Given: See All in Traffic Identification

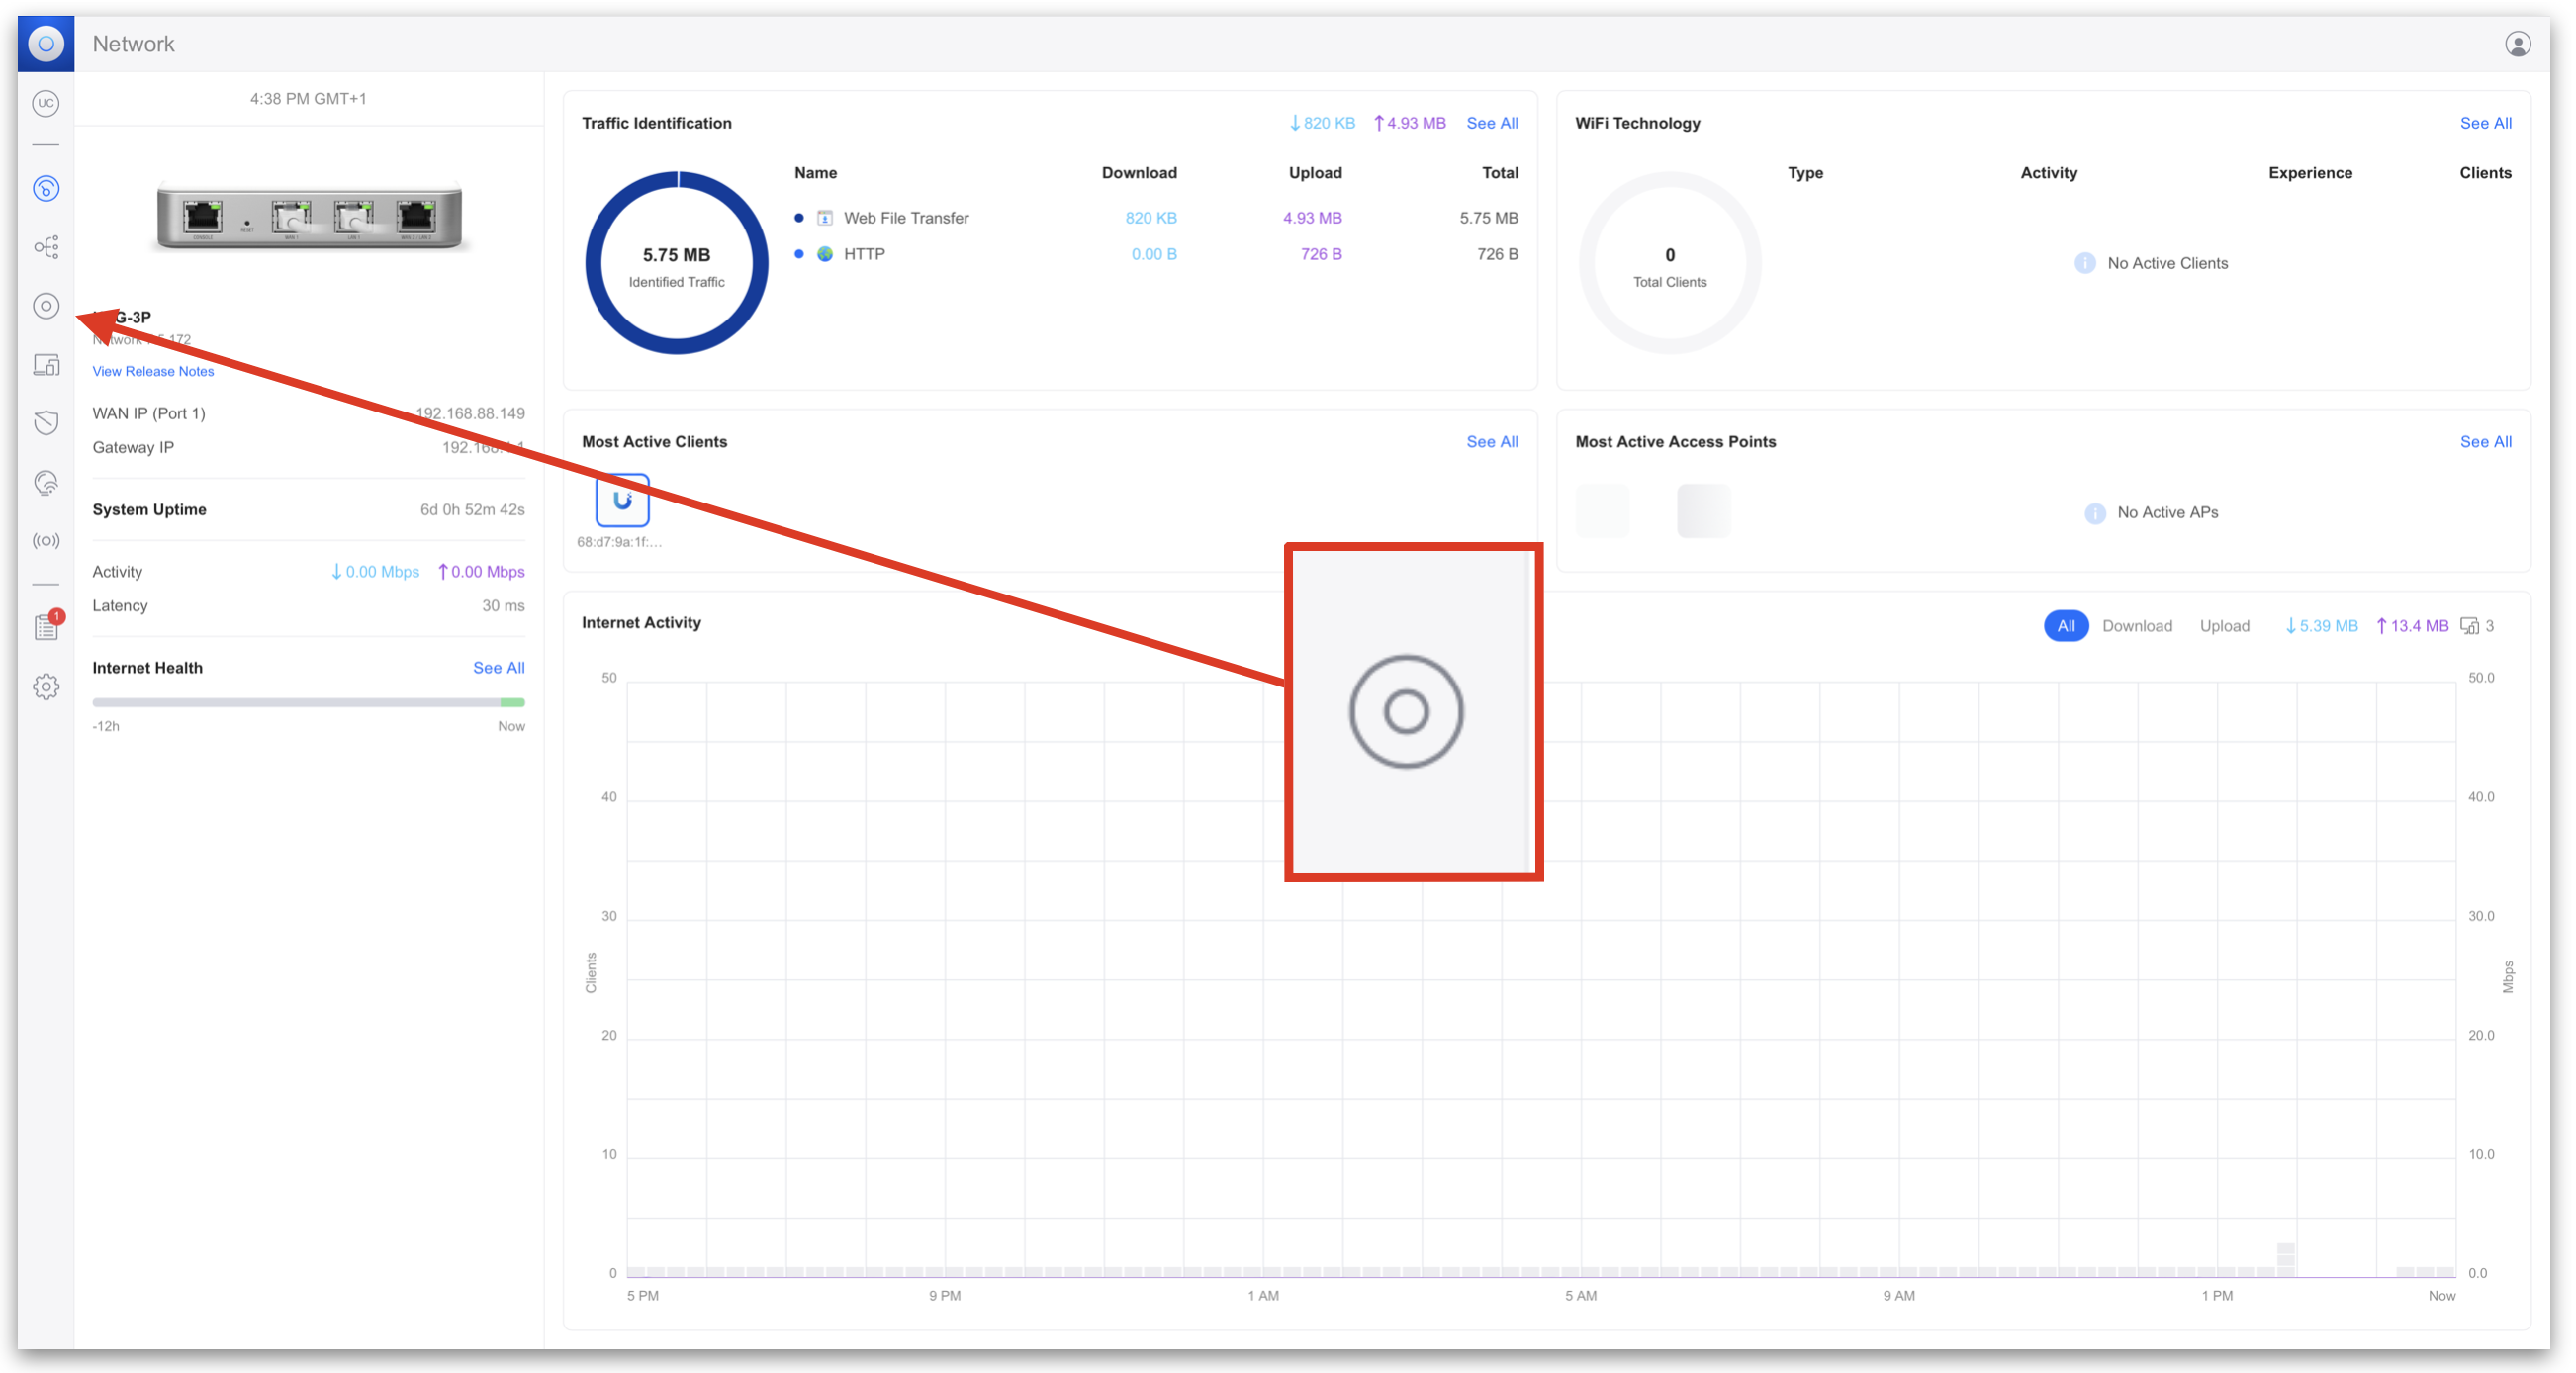Looking at the screenshot, I should 1491,123.
